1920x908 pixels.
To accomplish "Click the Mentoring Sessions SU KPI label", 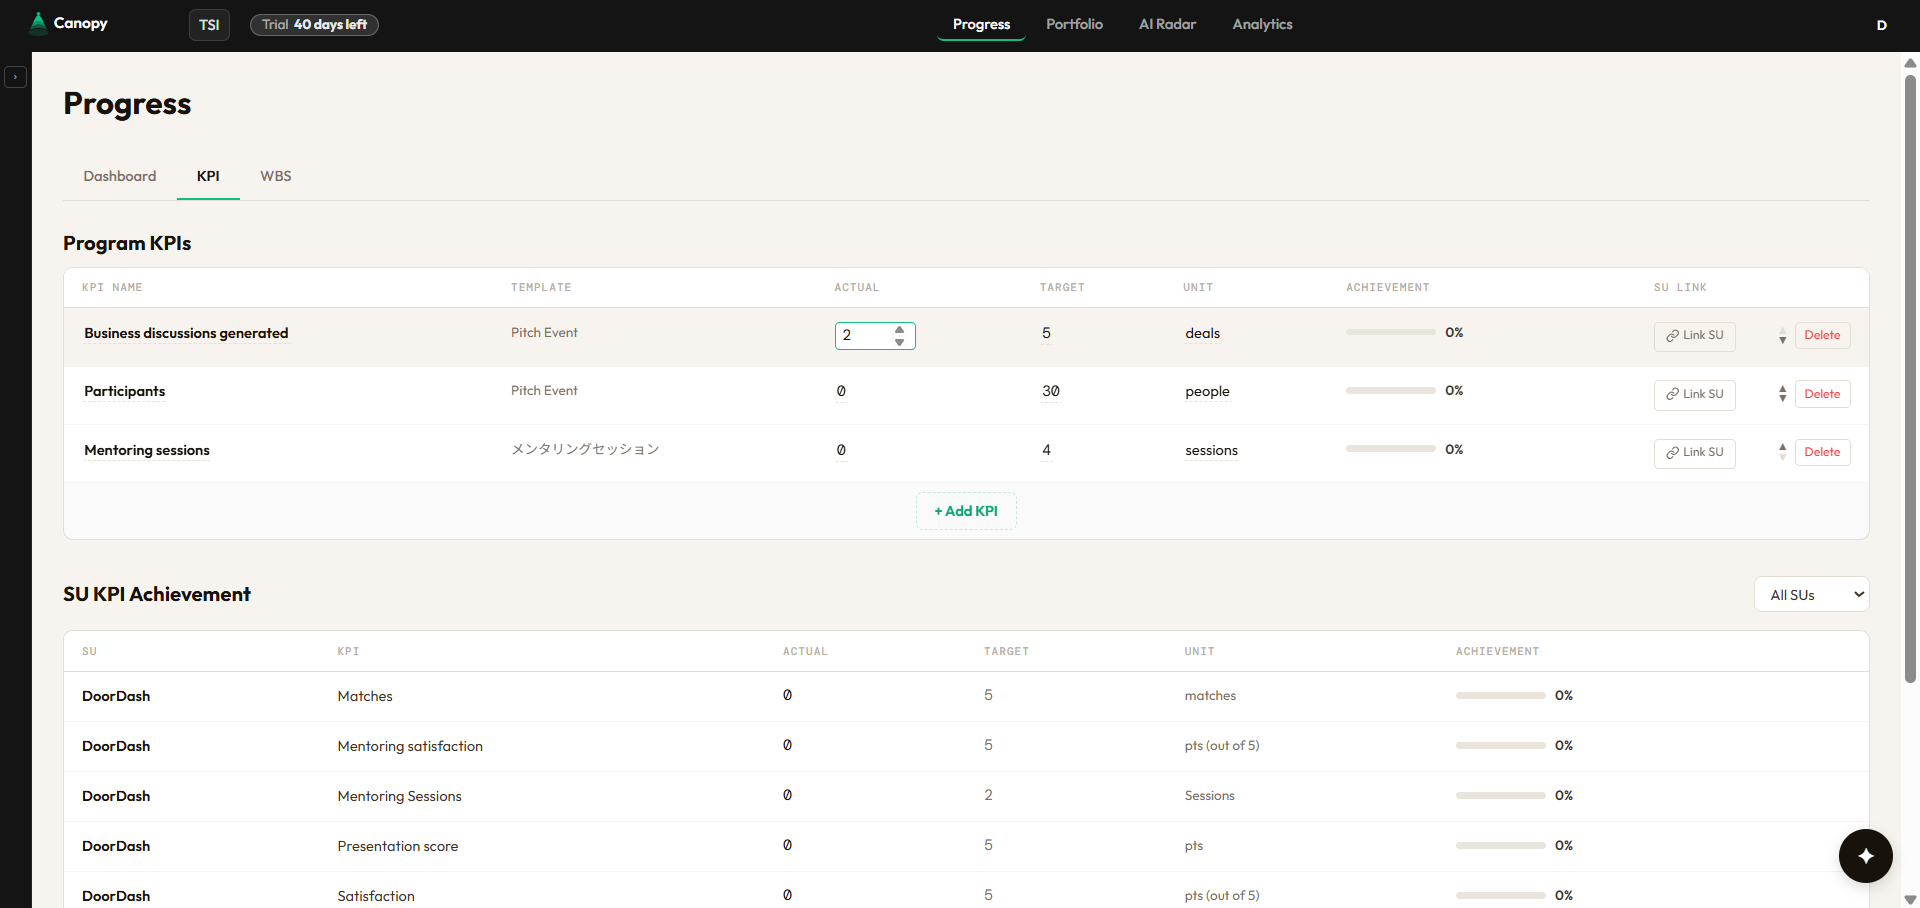I will 399,796.
